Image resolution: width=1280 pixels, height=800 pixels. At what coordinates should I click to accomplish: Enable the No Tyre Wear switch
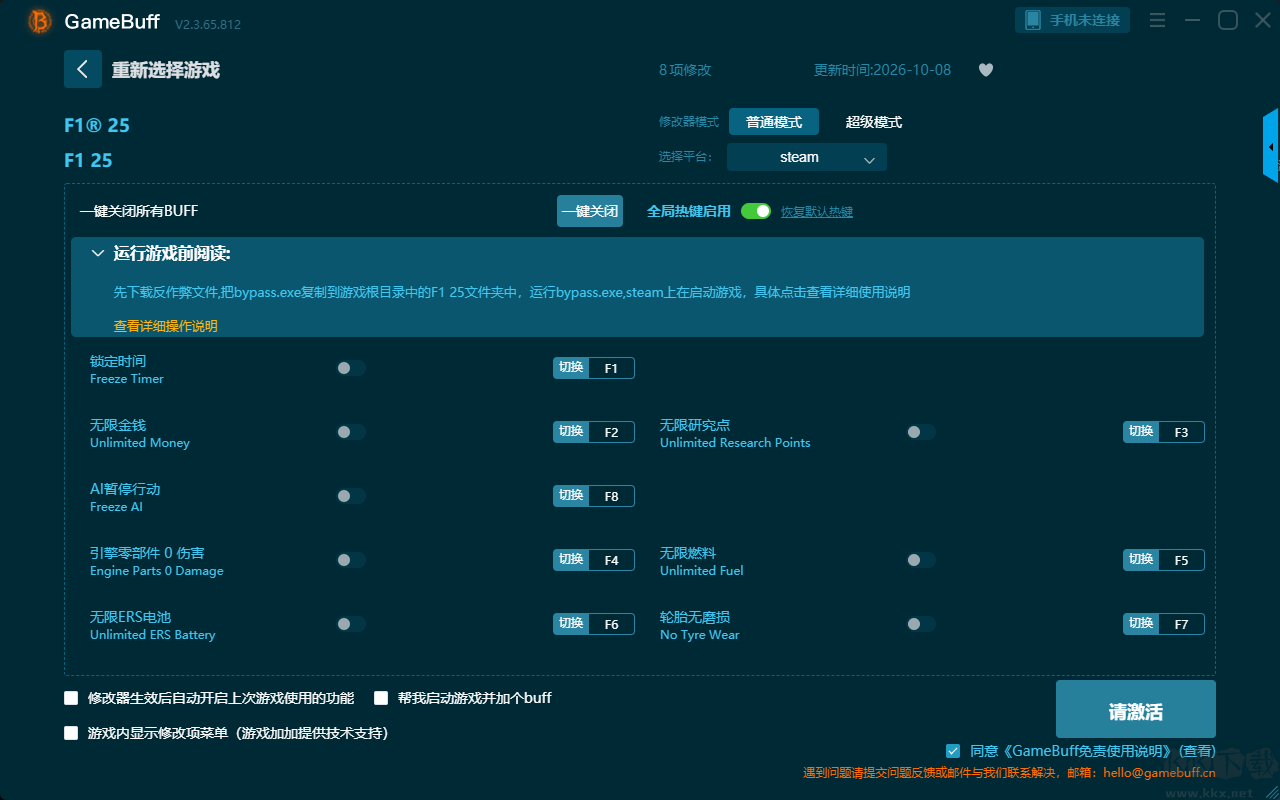tap(921, 624)
